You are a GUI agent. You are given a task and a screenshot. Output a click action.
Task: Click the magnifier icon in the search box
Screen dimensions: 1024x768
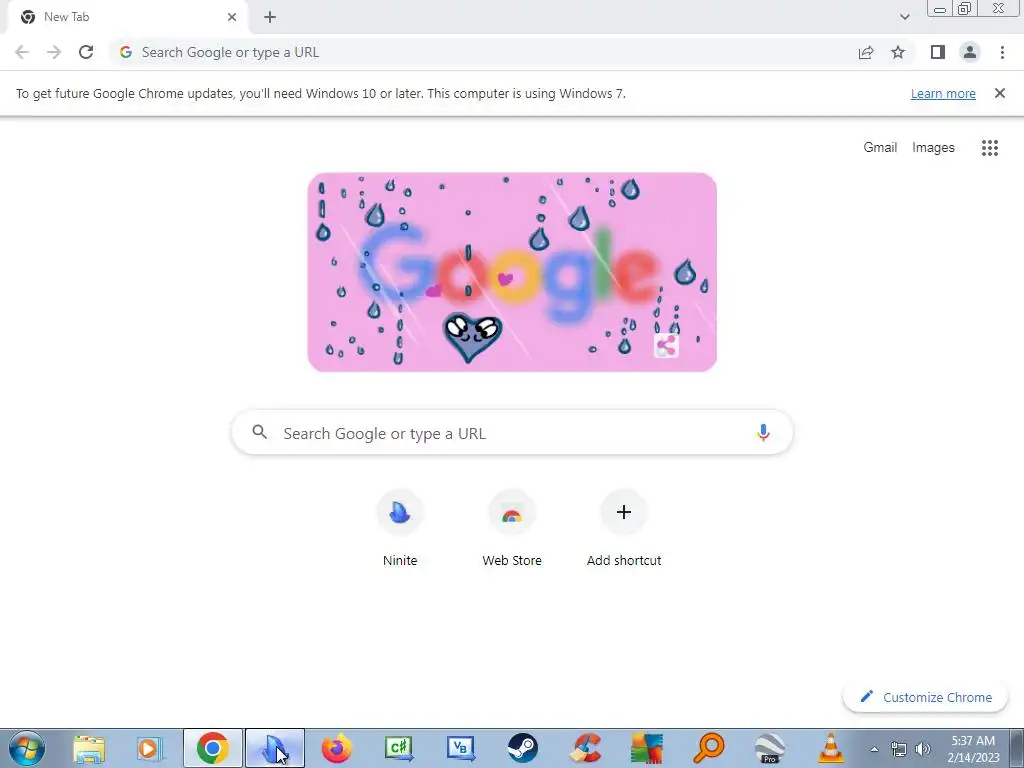click(x=259, y=432)
